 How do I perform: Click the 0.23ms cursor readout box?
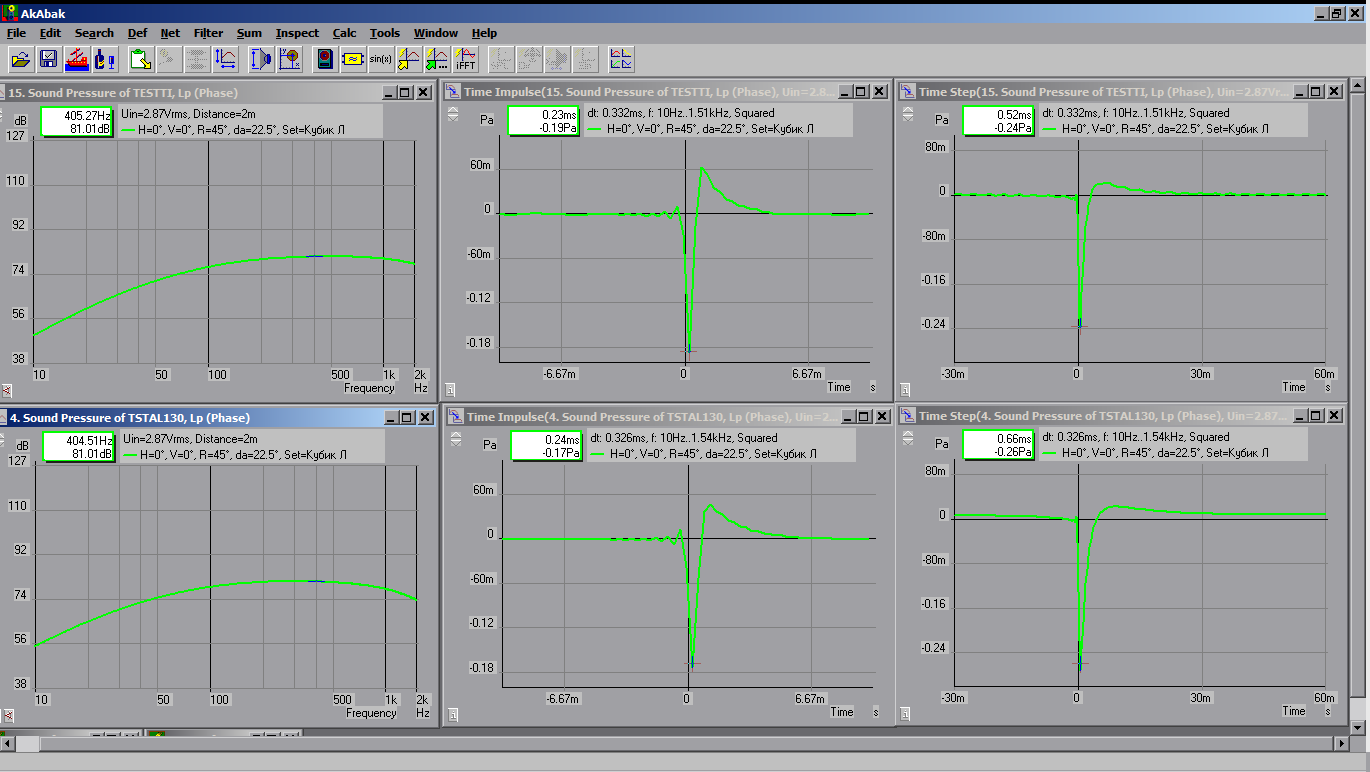(545, 121)
